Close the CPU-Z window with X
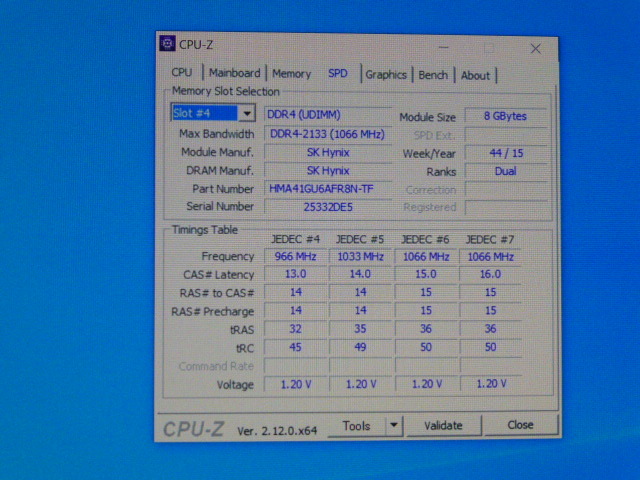Screen dimensions: 640x480 [x=536, y=49]
